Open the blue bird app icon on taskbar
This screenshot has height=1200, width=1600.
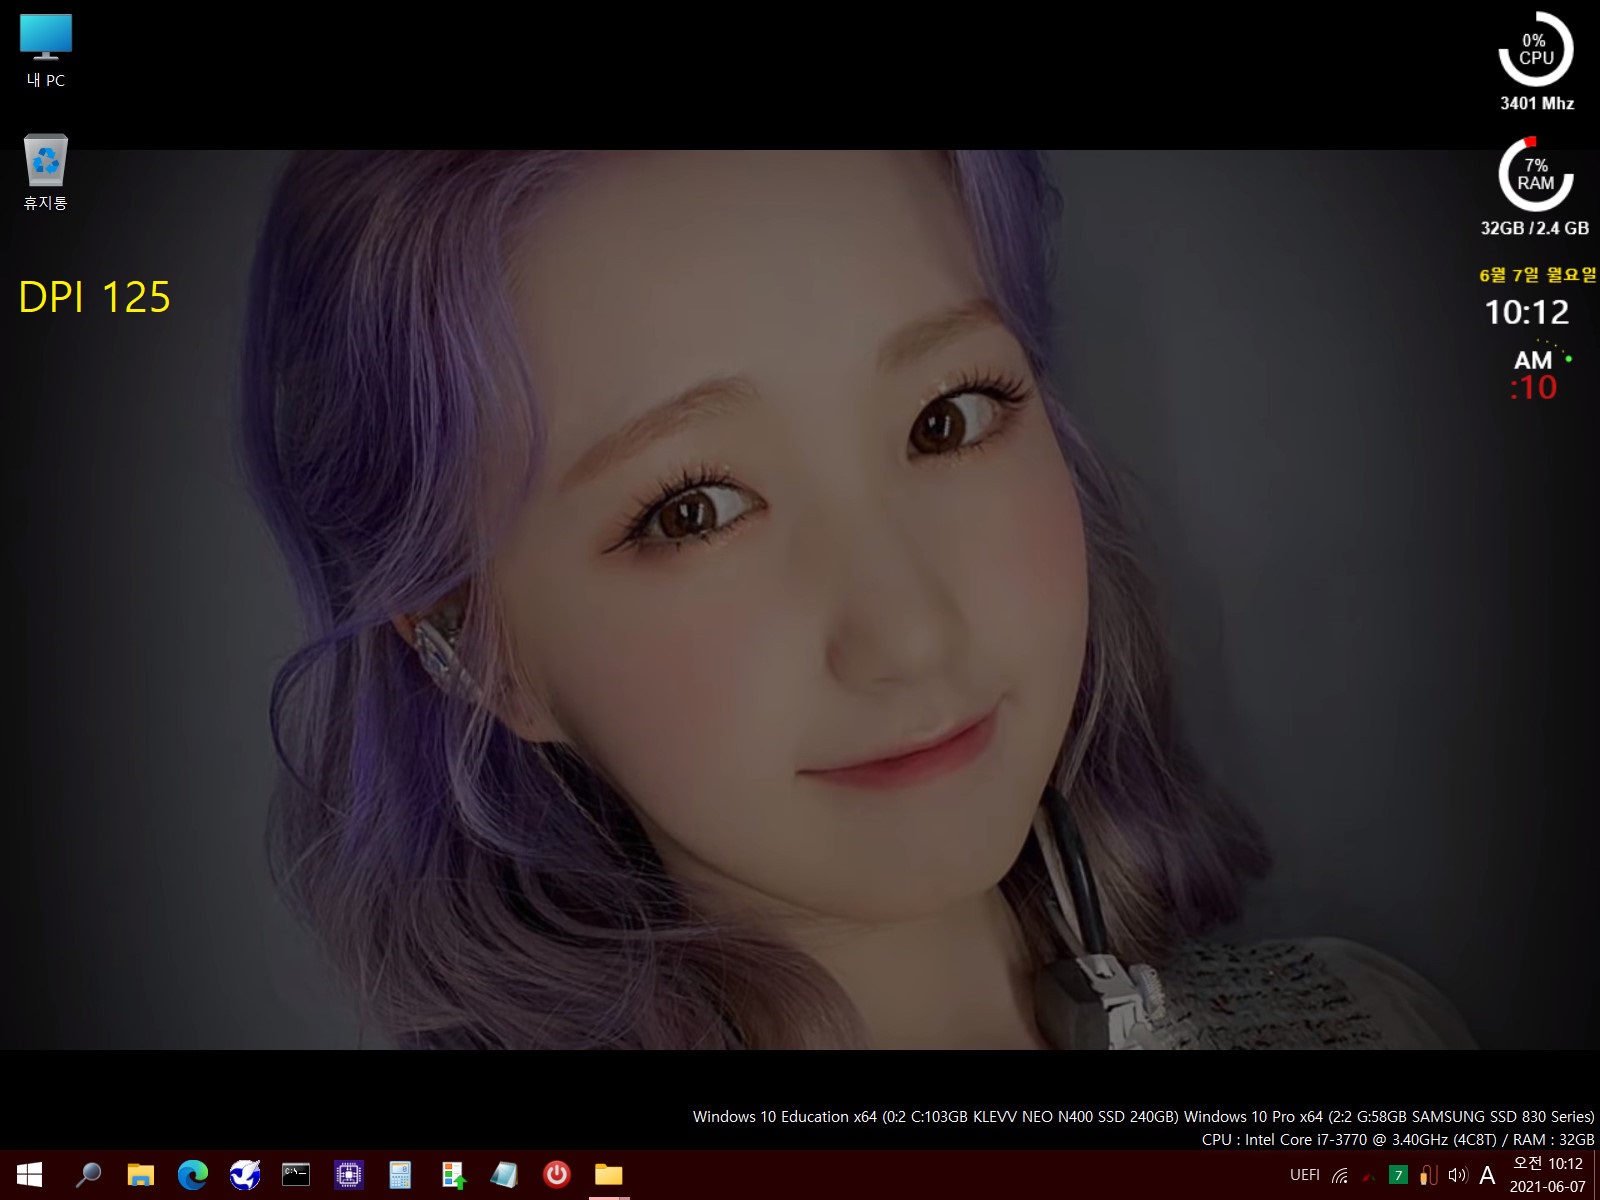tap(245, 1175)
